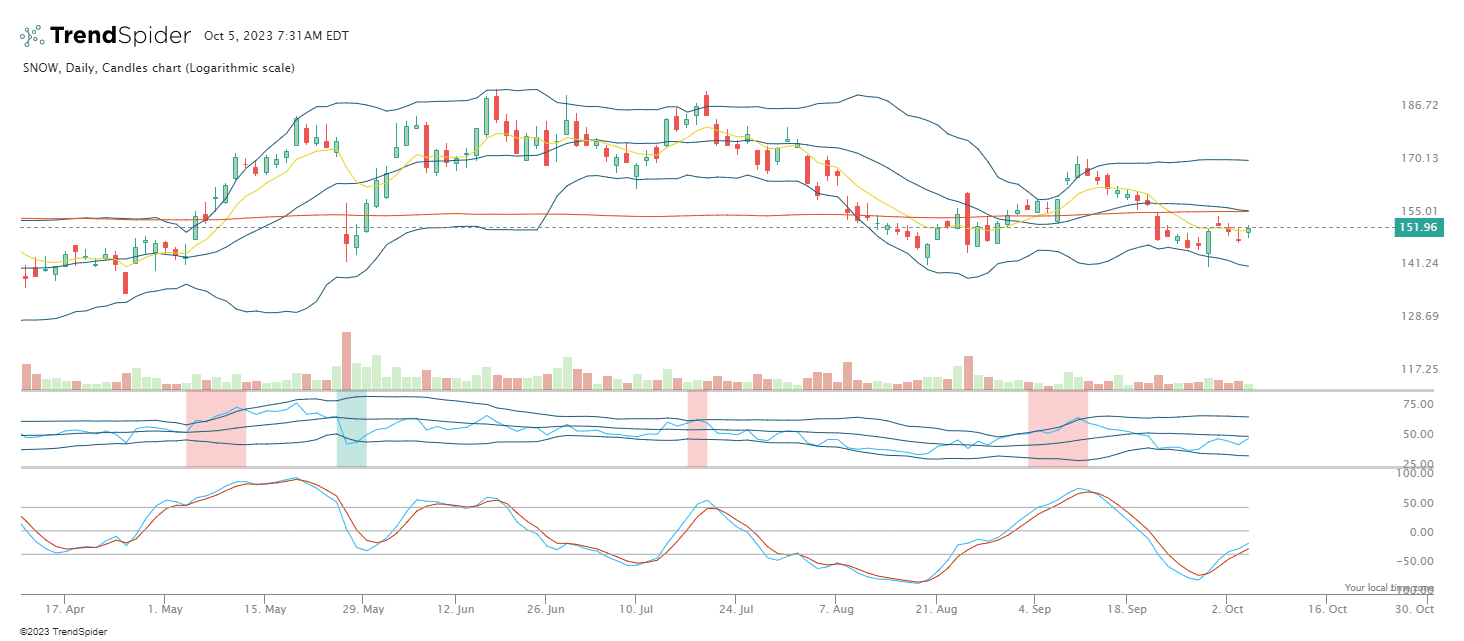
Task: Click the TrendSpider logo icon
Action: 32,36
